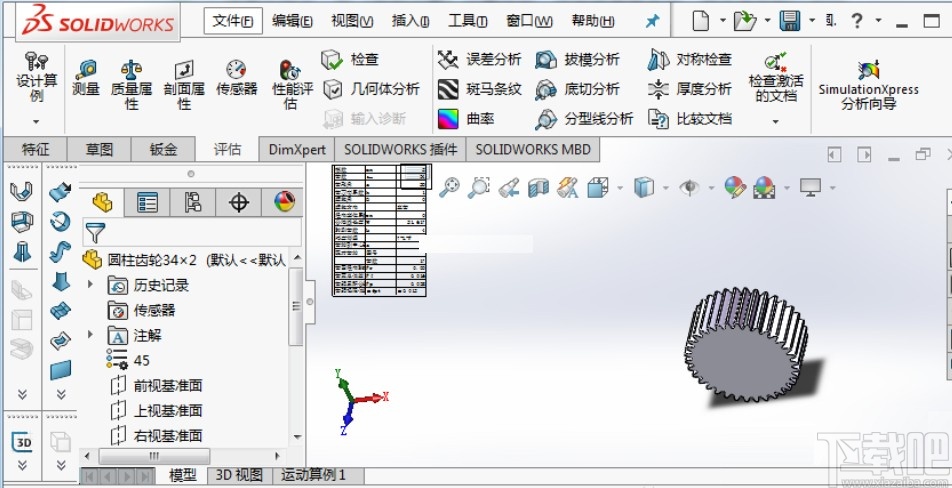Open 分型线分析 parting line analysis
952x488 pixels.
click(x=584, y=118)
